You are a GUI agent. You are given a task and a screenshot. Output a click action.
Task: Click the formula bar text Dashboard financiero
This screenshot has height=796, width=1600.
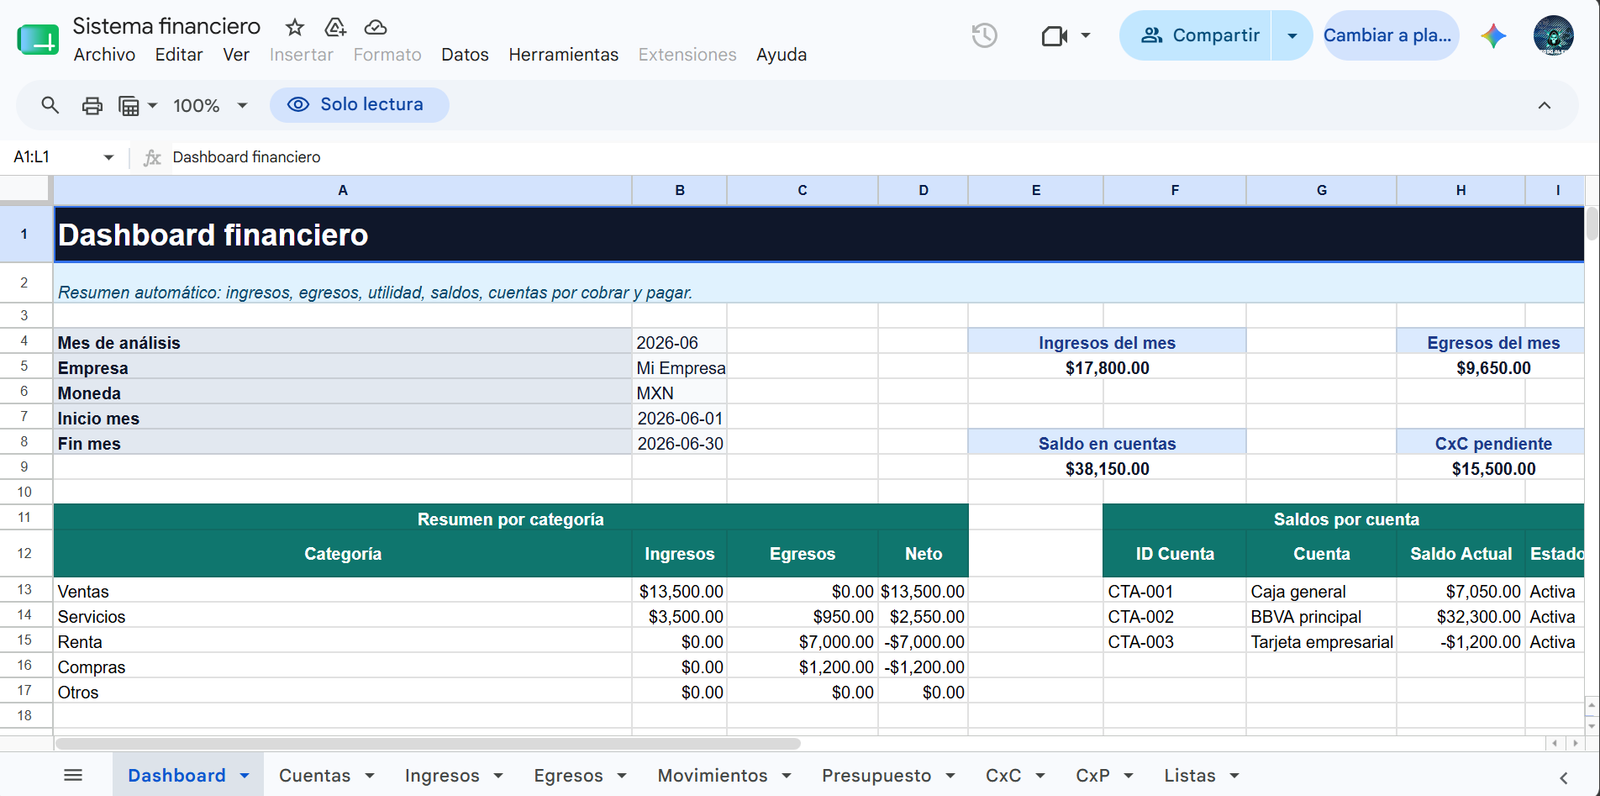246,157
